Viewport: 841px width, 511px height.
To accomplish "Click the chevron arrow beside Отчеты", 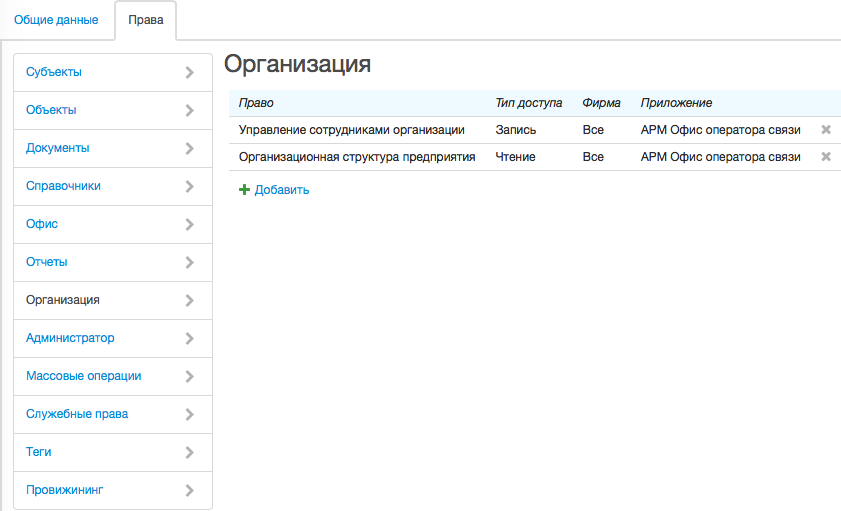I will [189, 263].
